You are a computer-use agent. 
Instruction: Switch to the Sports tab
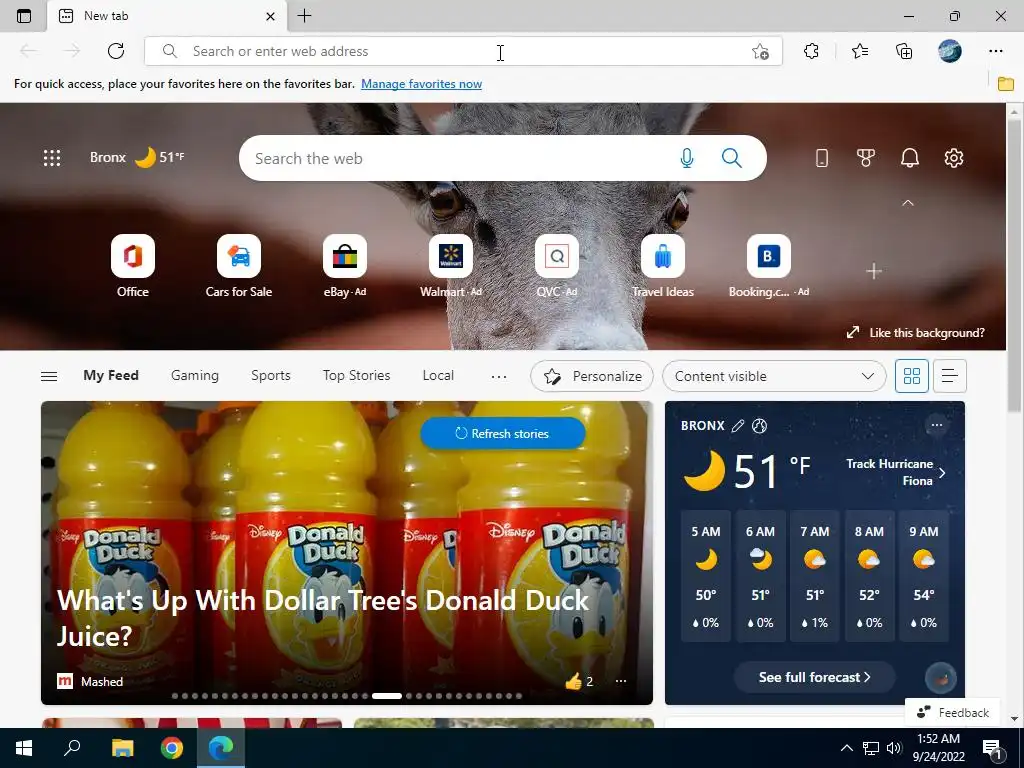[x=270, y=376]
